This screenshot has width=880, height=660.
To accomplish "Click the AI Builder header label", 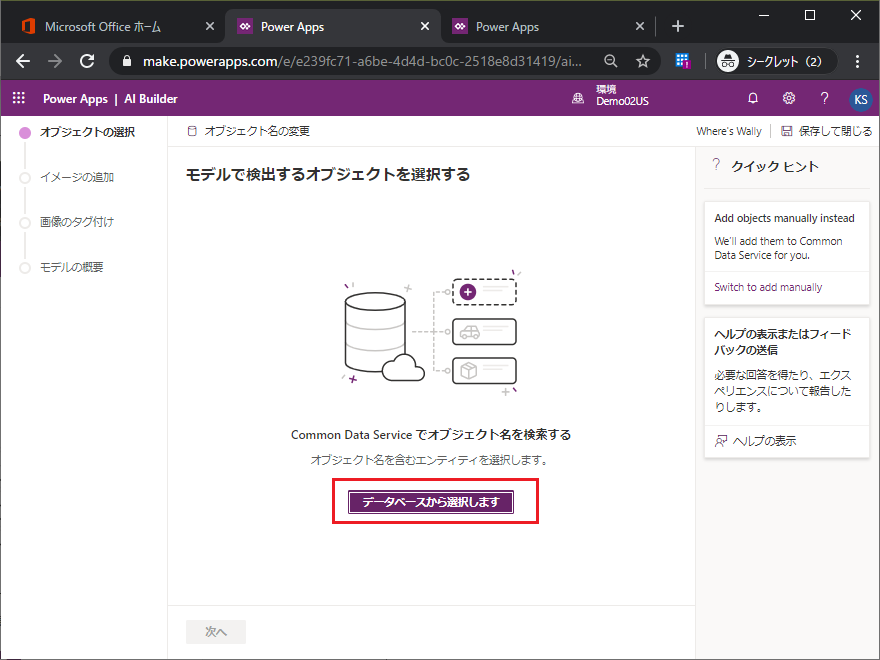I will (x=151, y=99).
